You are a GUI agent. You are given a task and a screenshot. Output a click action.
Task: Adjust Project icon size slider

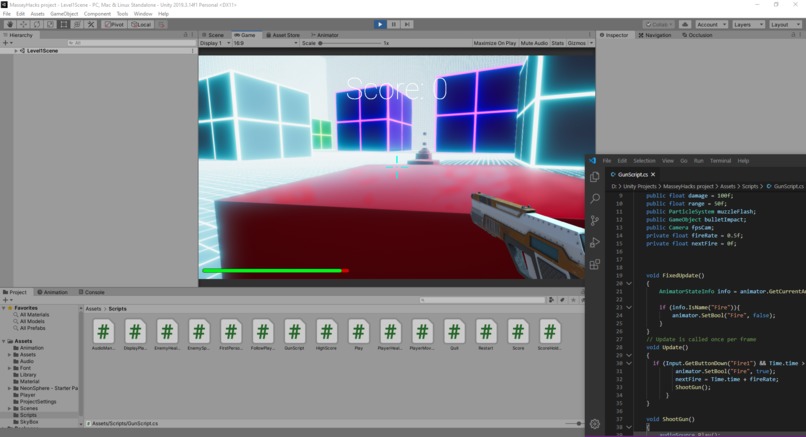573,424
